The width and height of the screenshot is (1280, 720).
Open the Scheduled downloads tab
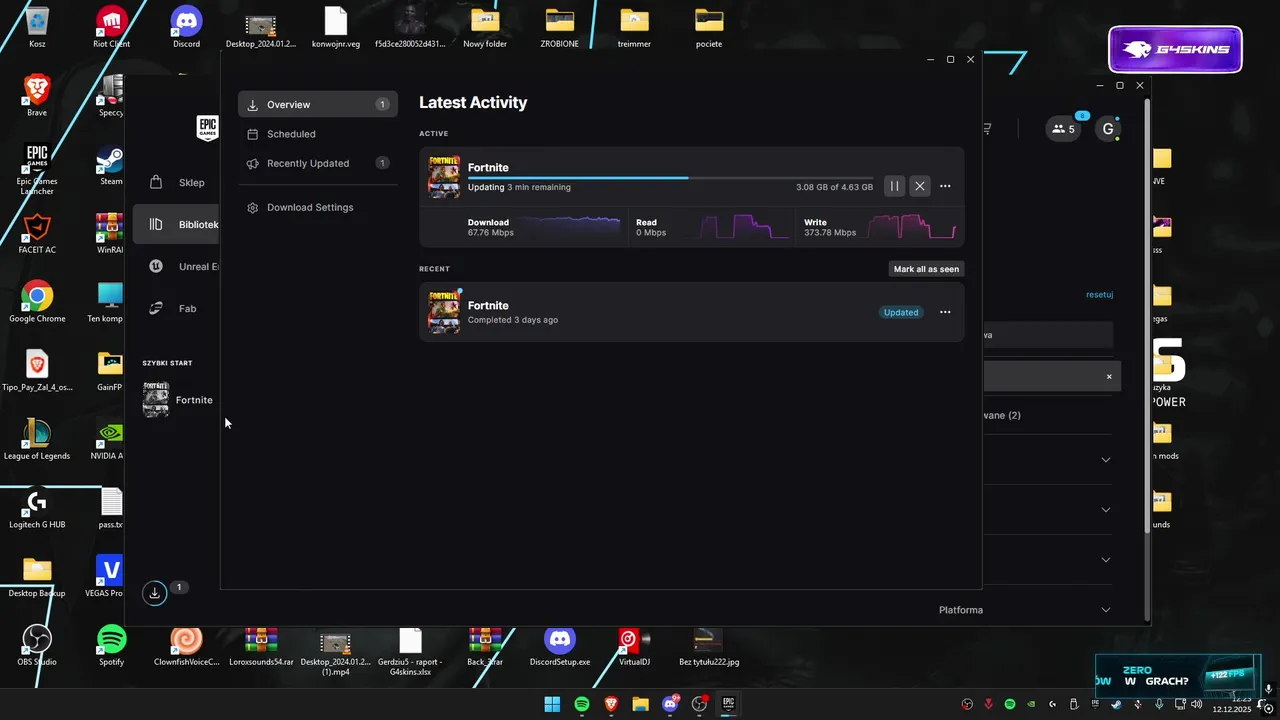tap(318, 134)
